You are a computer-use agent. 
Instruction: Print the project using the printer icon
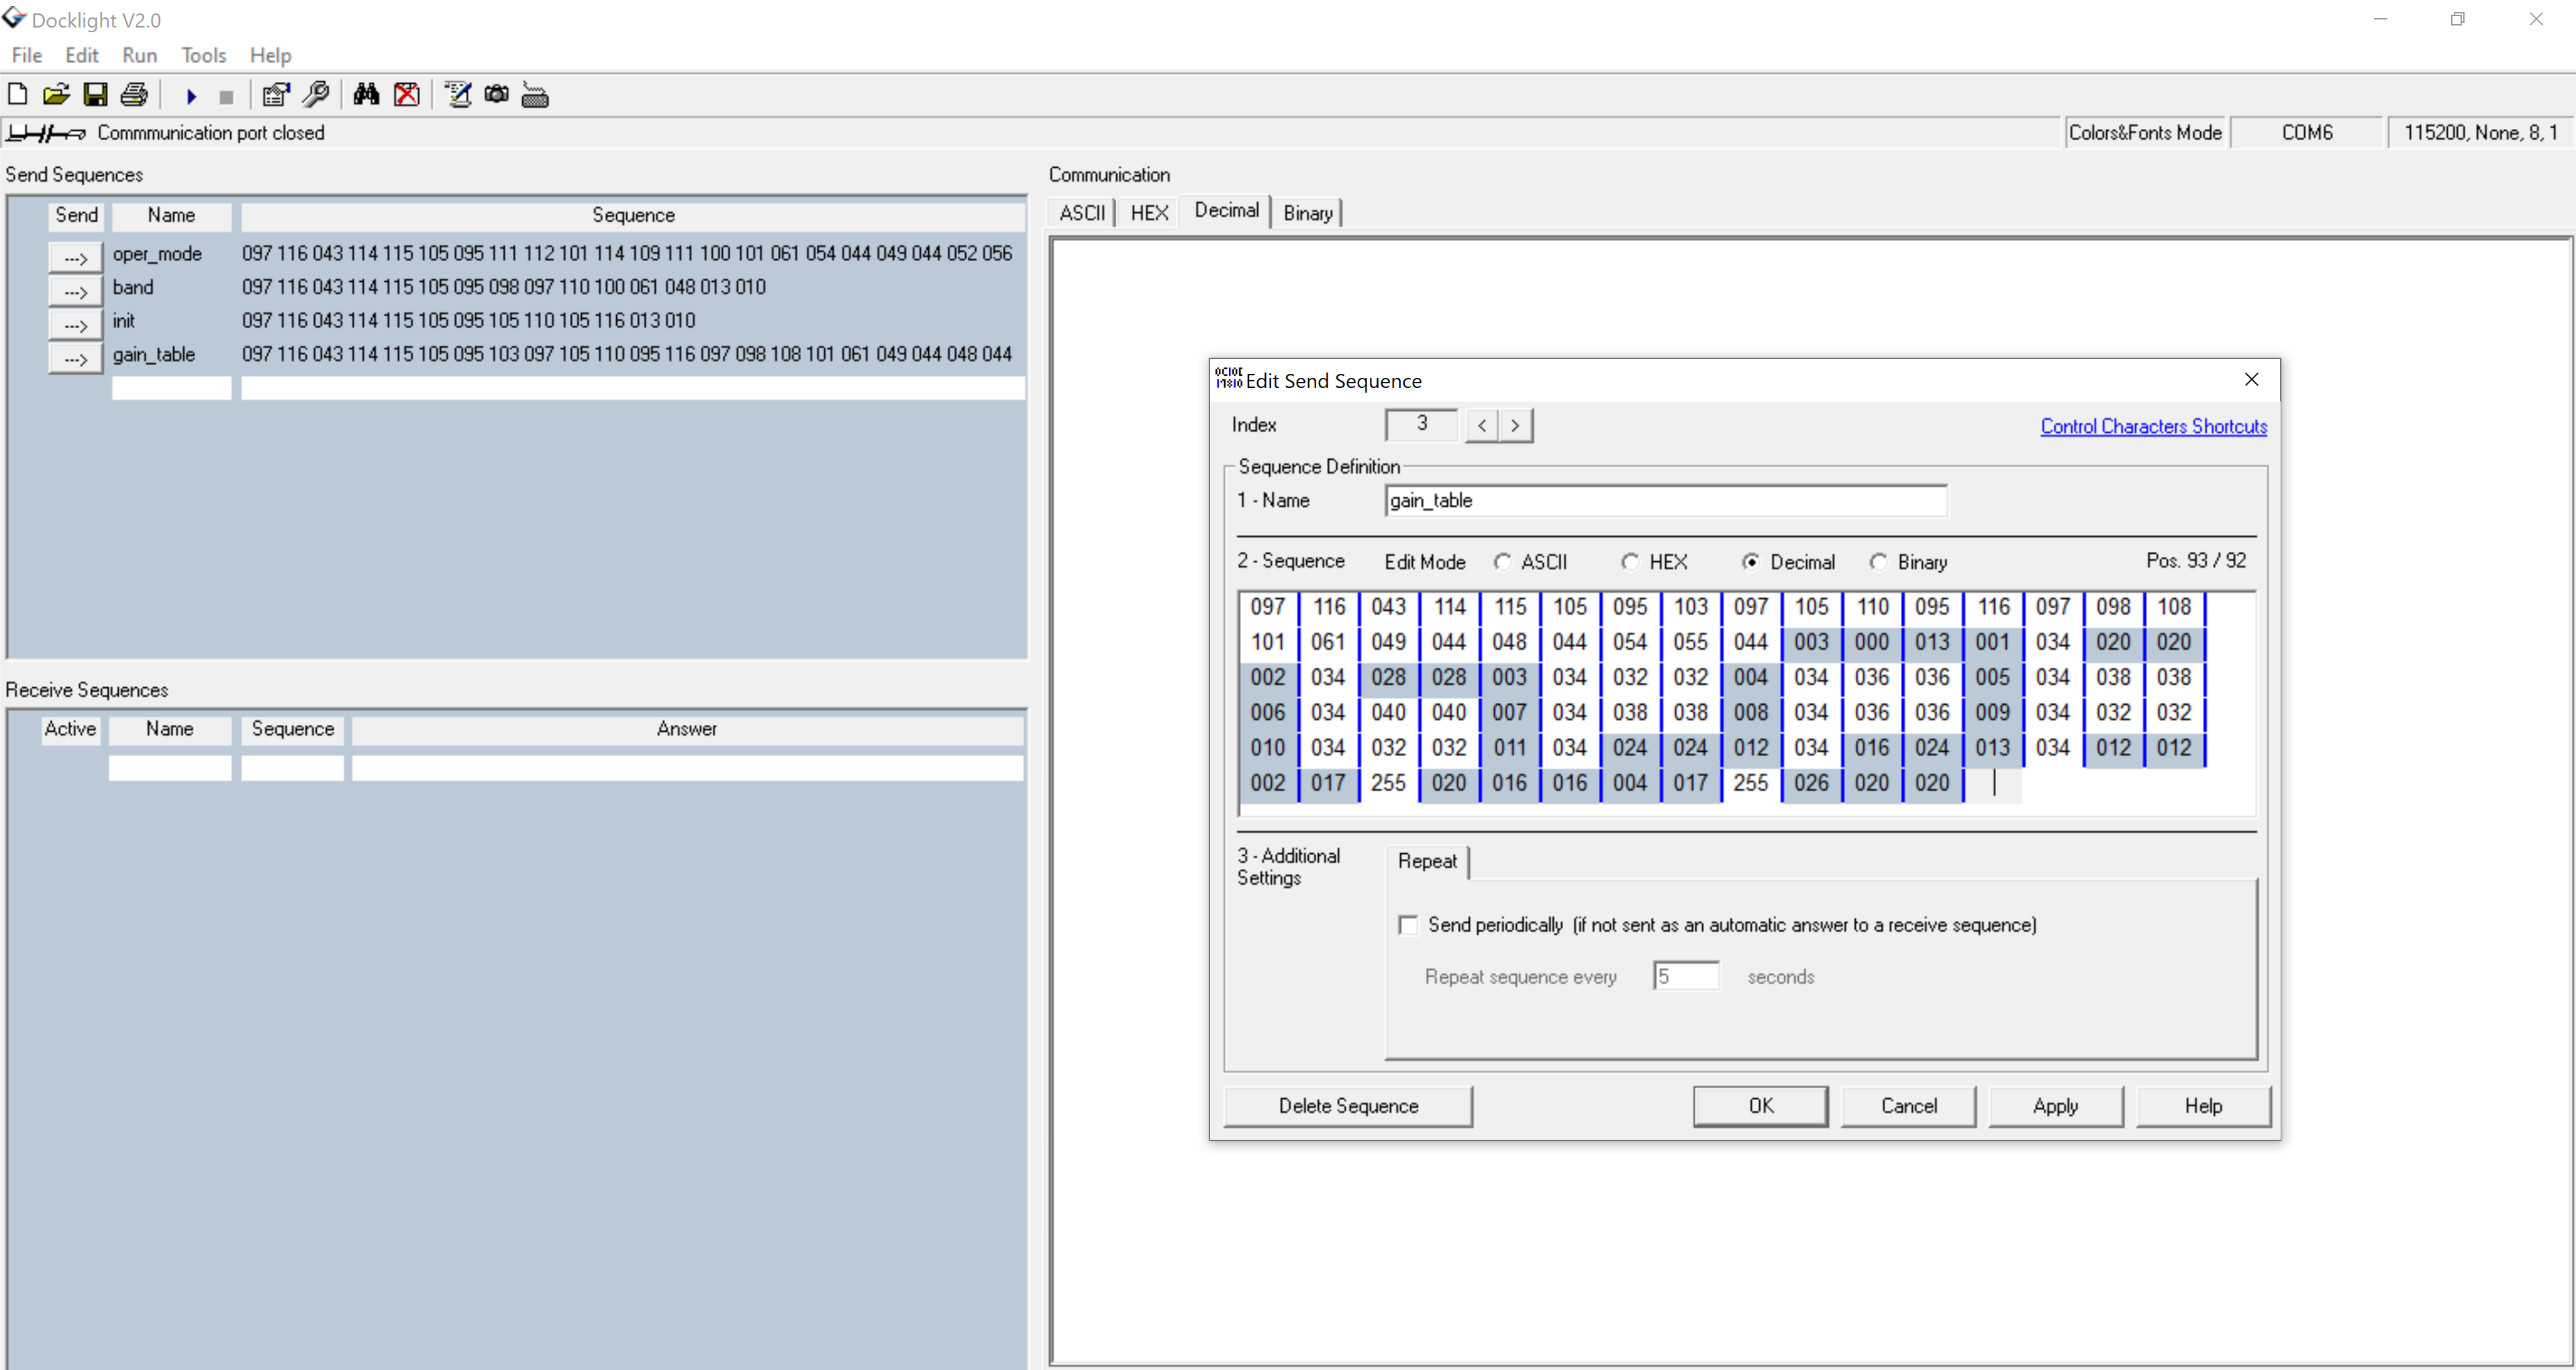click(x=134, y=94)
